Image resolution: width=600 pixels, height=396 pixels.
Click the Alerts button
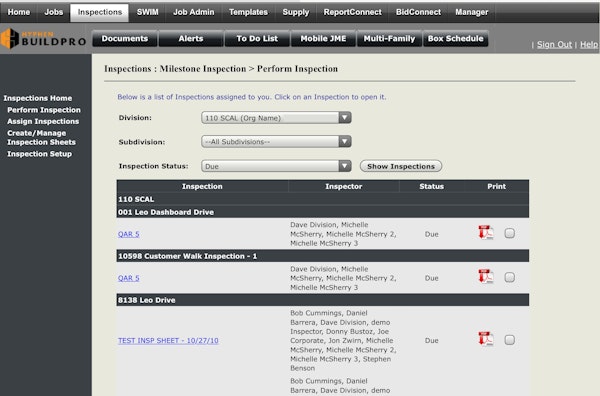(191, 39)
